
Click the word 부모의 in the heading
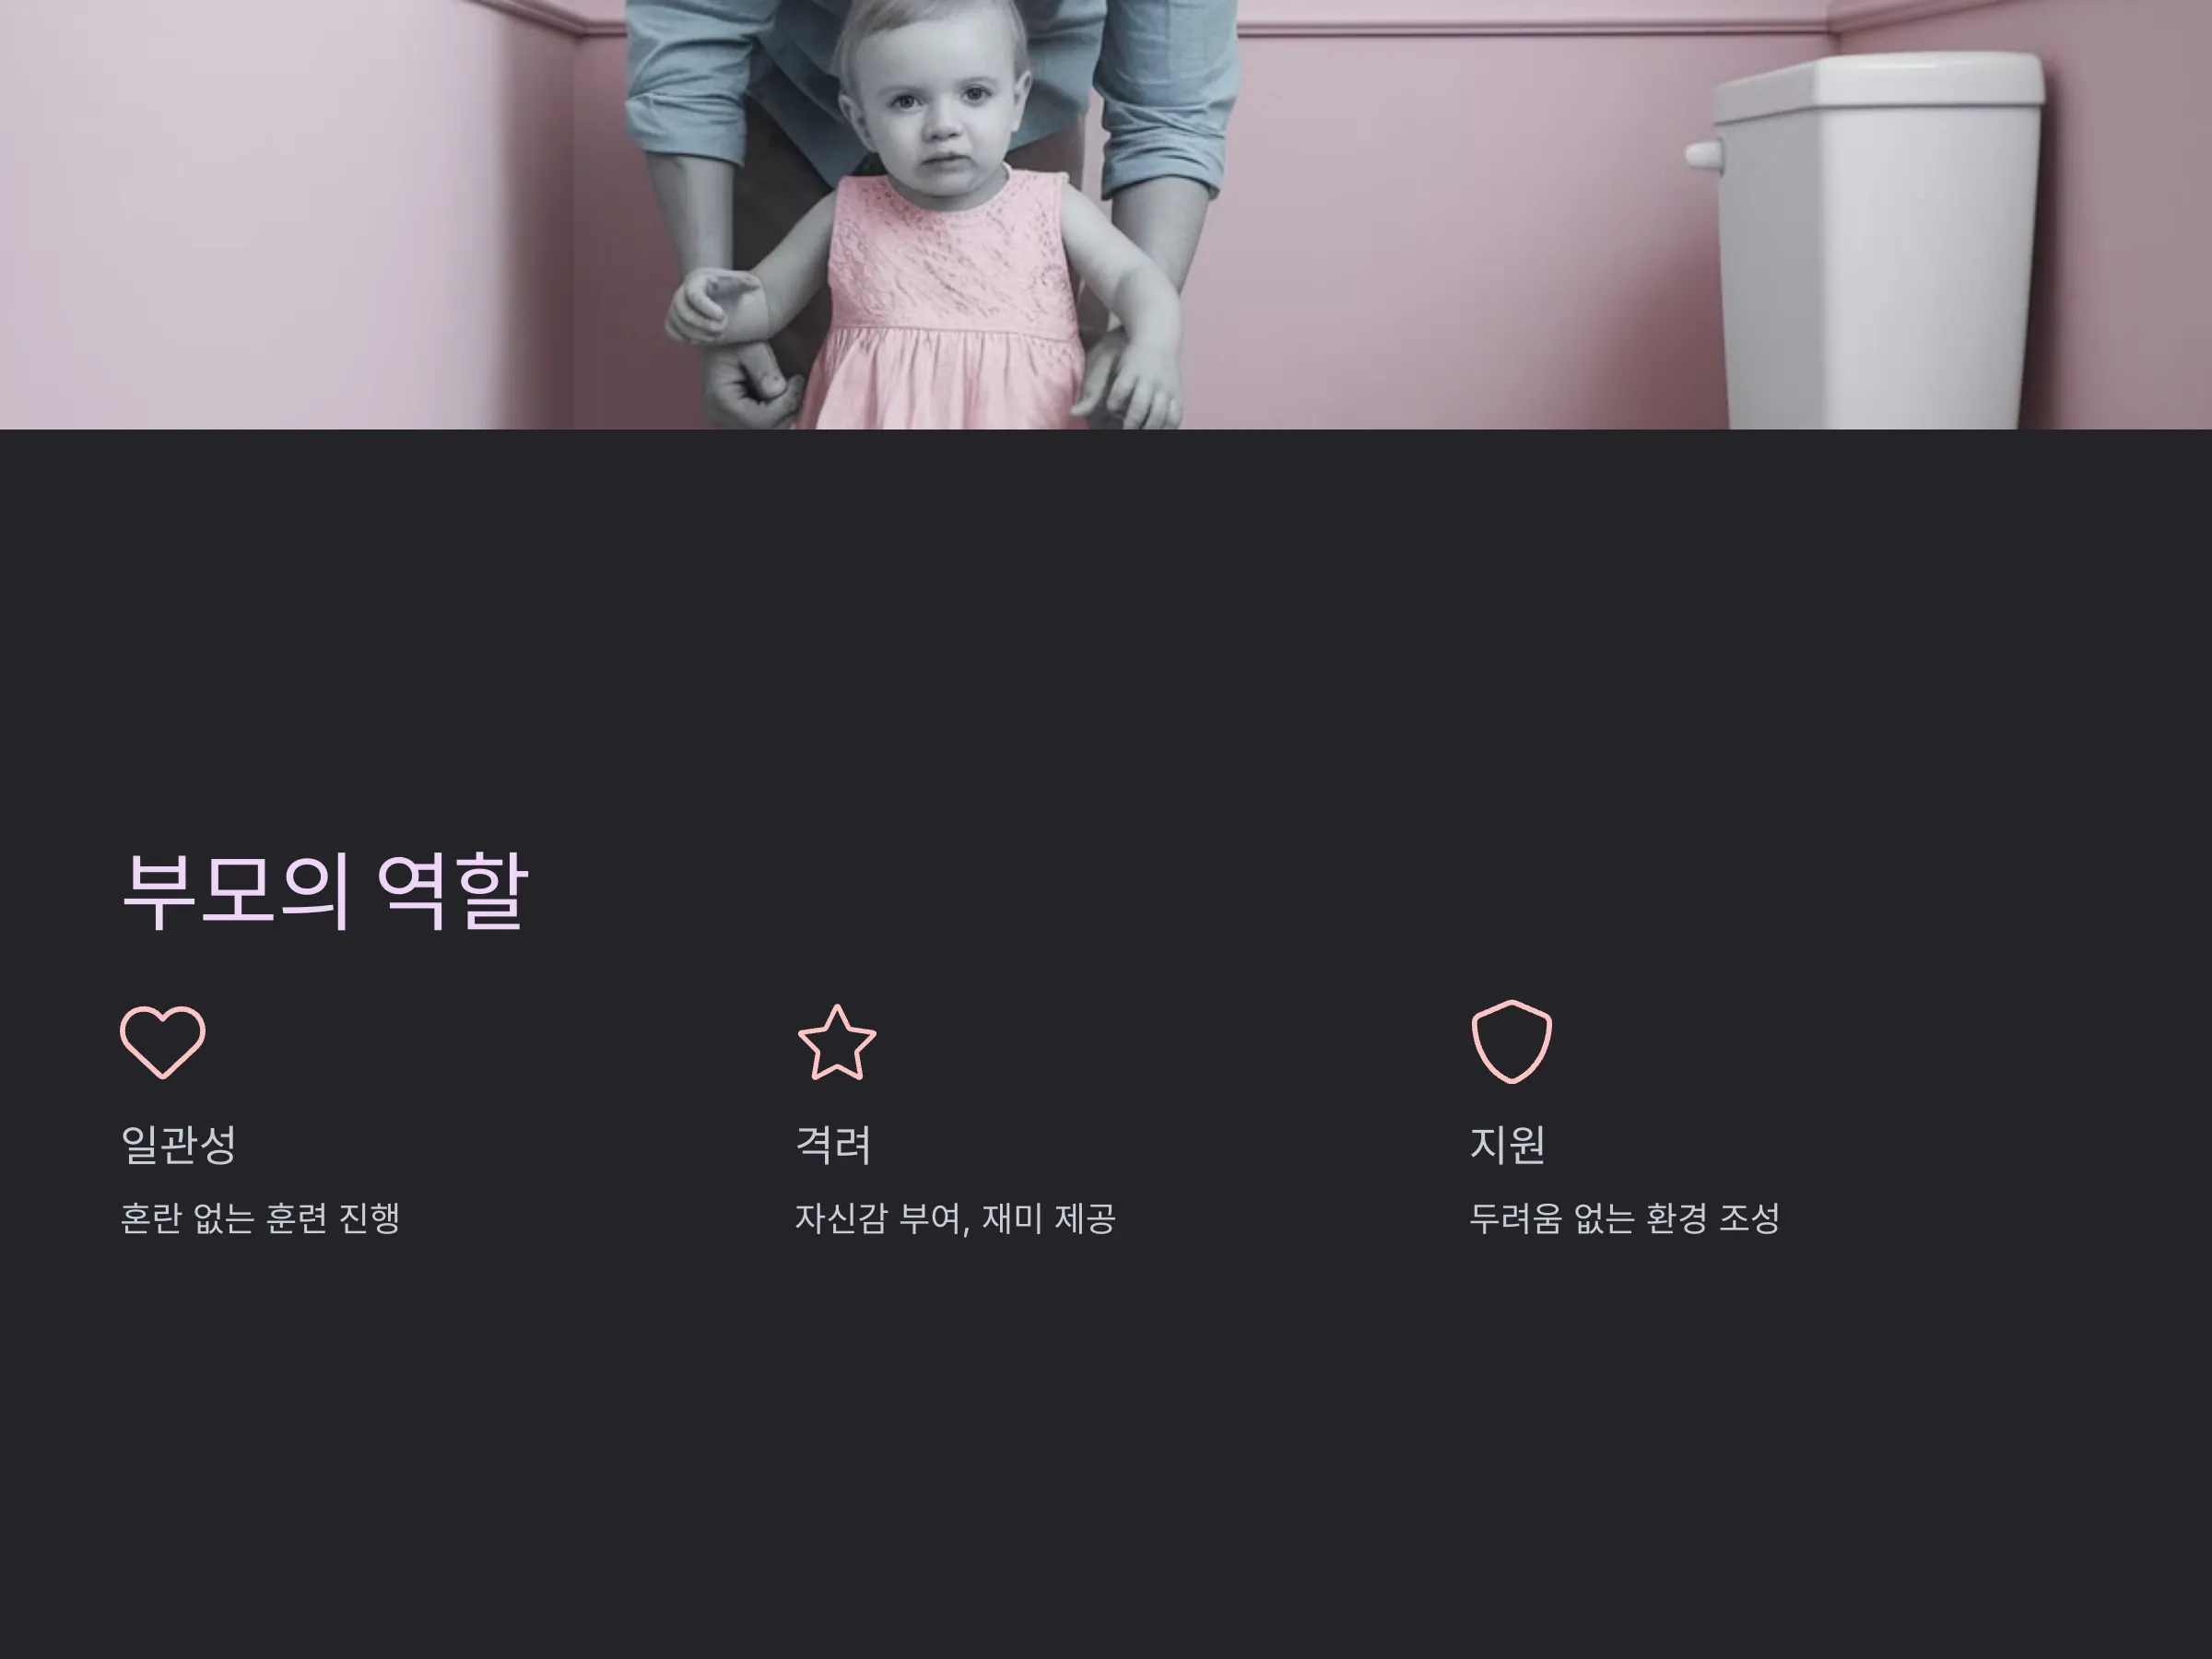tap(236, 889)
